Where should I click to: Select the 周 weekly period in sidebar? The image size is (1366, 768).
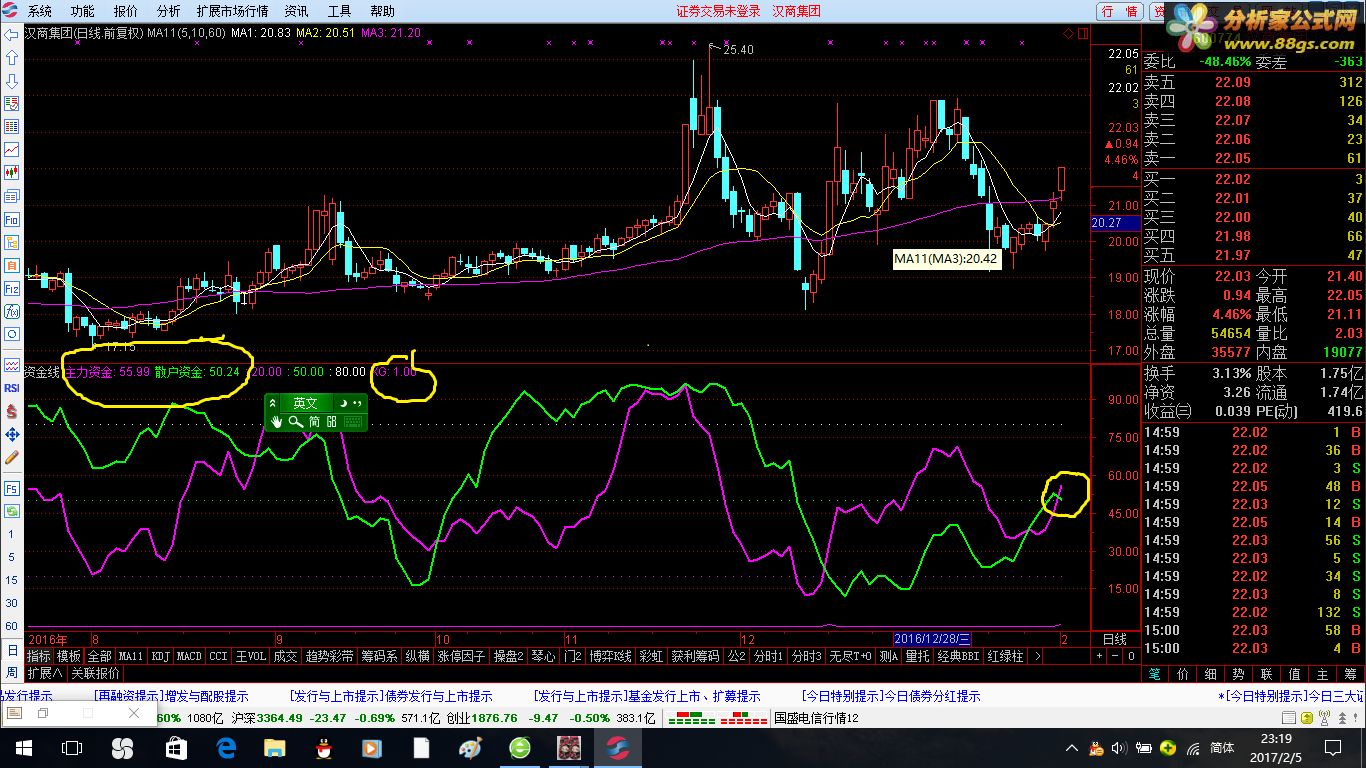pyautogui.click(x=12, y=673)
